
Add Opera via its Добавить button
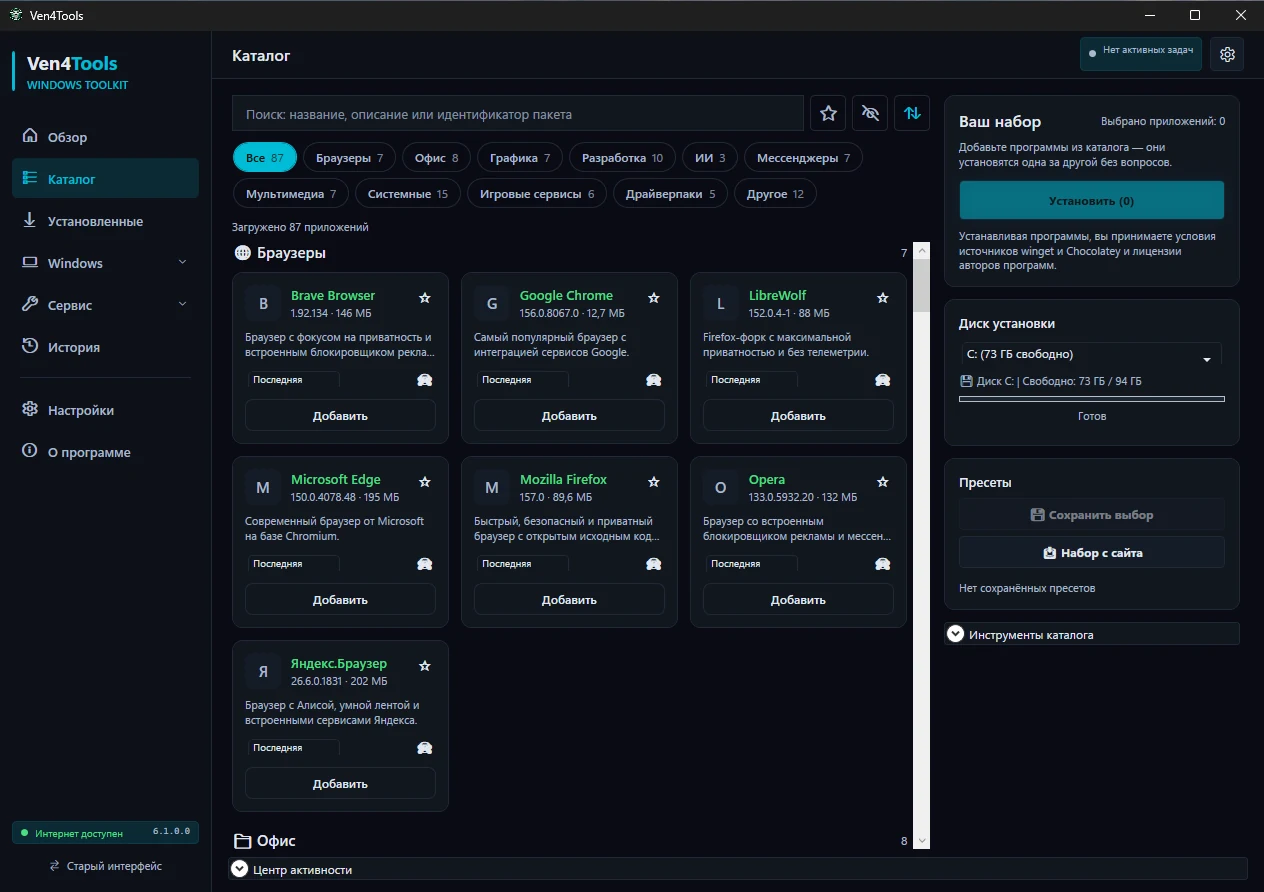click(x=798, y=600)
